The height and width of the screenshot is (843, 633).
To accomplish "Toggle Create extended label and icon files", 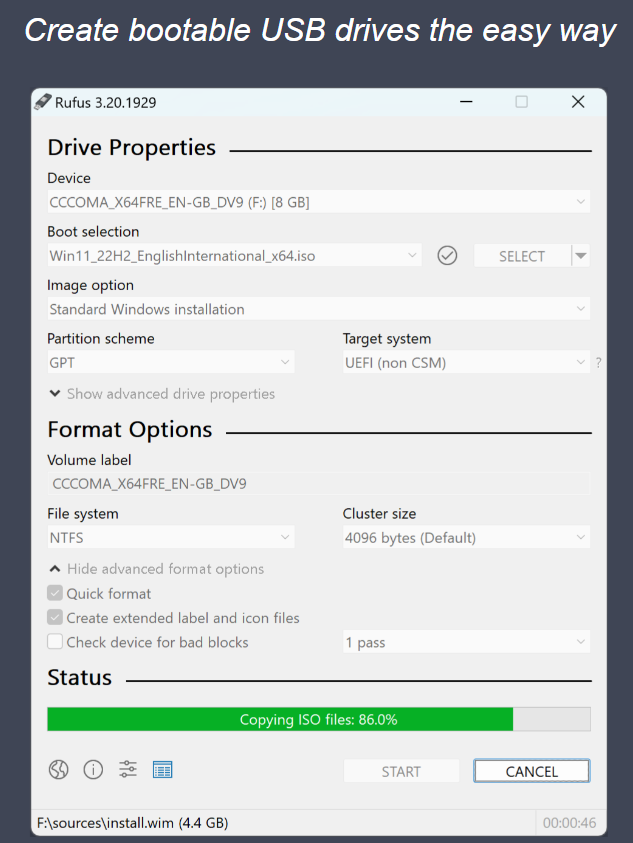I will click(55, 618).
